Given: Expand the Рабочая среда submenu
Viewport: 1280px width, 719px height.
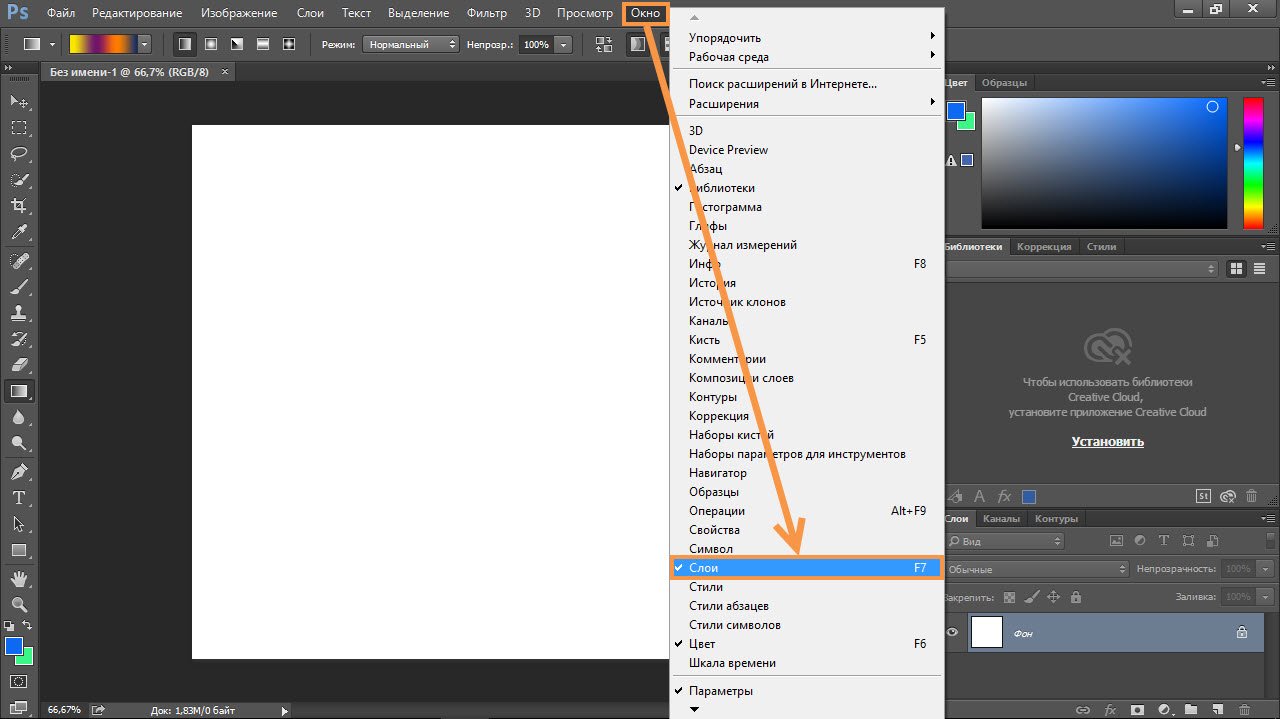Looking at the screenshot, I should coord(729,57).
